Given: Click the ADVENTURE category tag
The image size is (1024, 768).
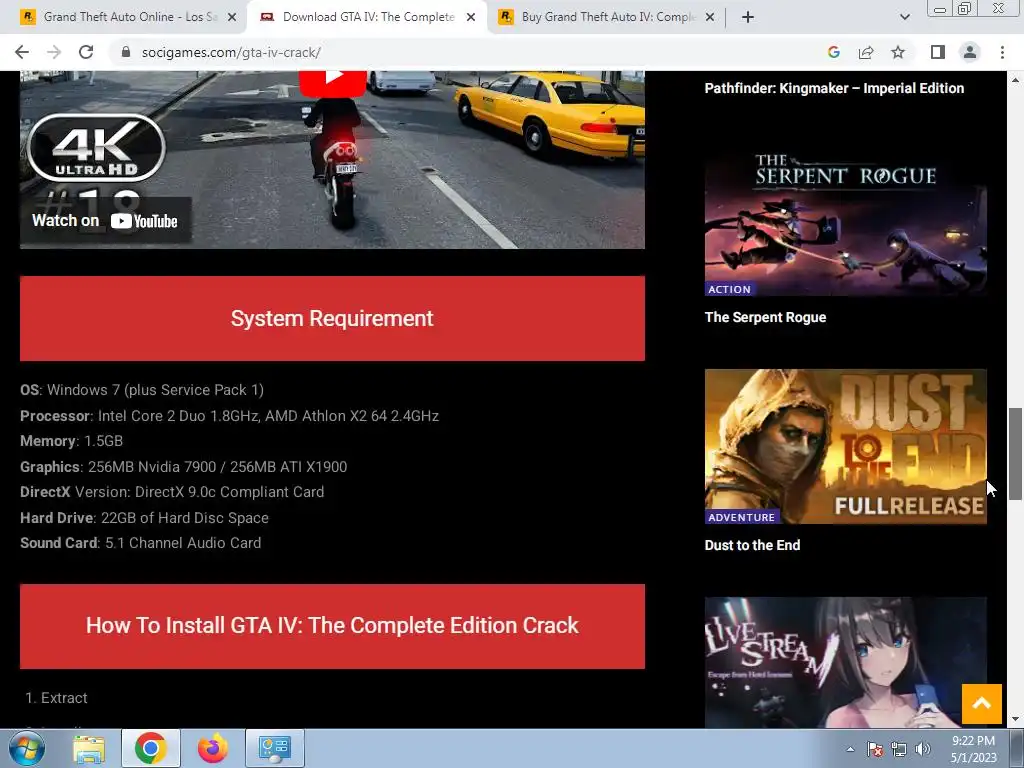Looking at the screenshot, I should 741,517.
